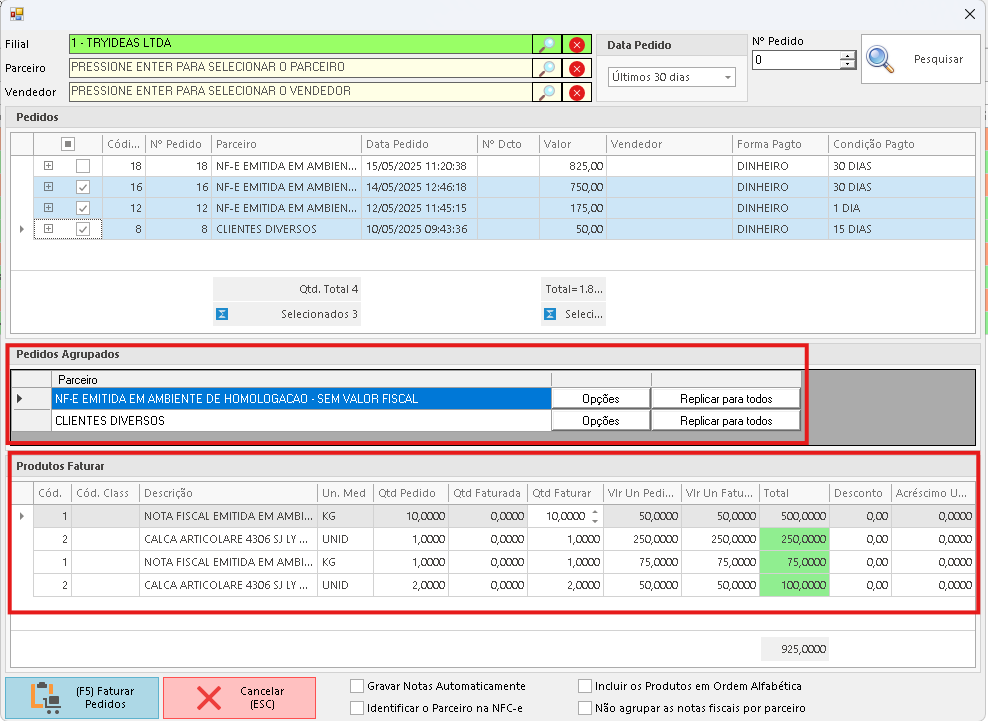Click the green Total cell 250,0000

(794, 539)
